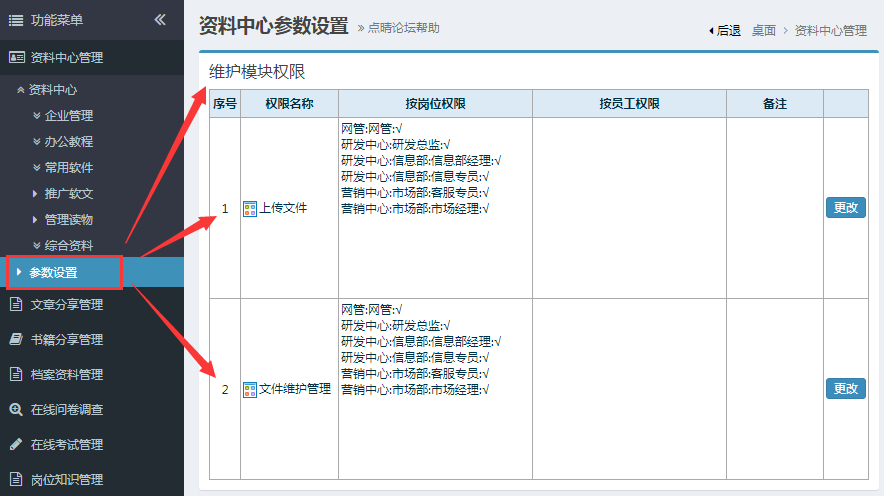
Task: Click the 权限名称 column header
Action: [x=289, y=104]
